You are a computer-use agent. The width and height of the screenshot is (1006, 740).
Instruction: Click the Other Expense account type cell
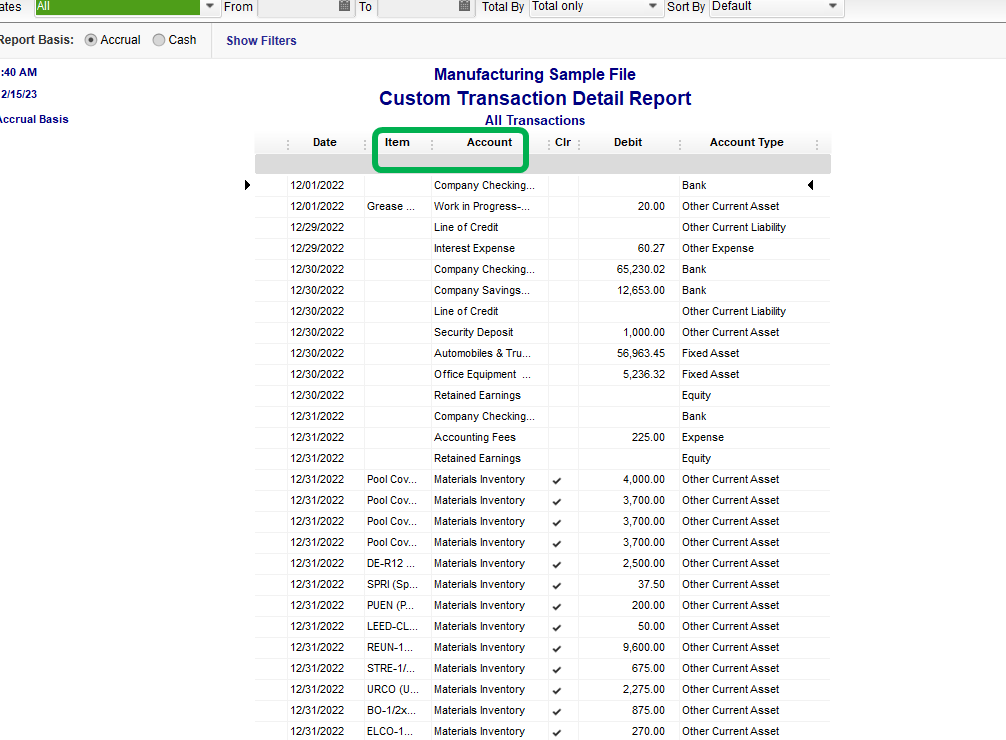(x=718, y=248)
